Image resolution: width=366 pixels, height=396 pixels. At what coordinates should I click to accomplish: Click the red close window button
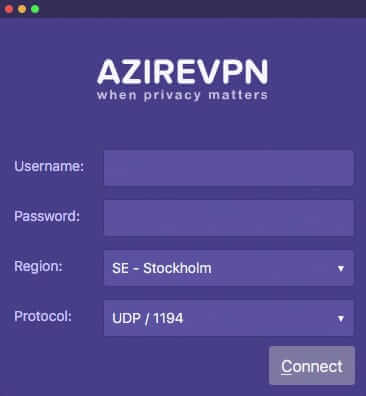9,9
